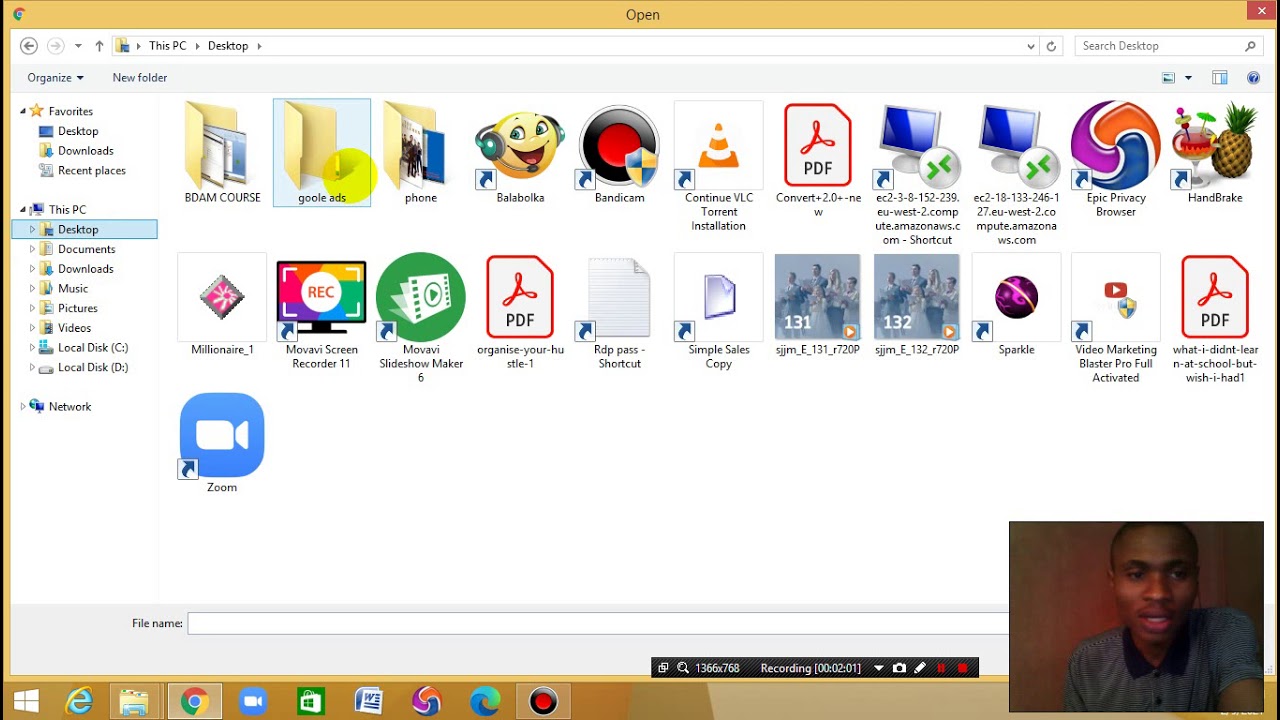This screenshot has width=1280, height=720.
Task: Select the Millionaire_1 file
Action: [x=222, y=305]
